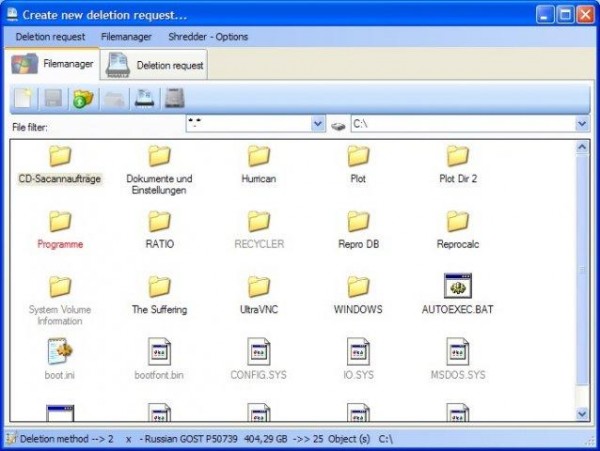The width and height of the screenshot is (600, 451).
Task: Select the Programme folder
Action: [60, 222]
